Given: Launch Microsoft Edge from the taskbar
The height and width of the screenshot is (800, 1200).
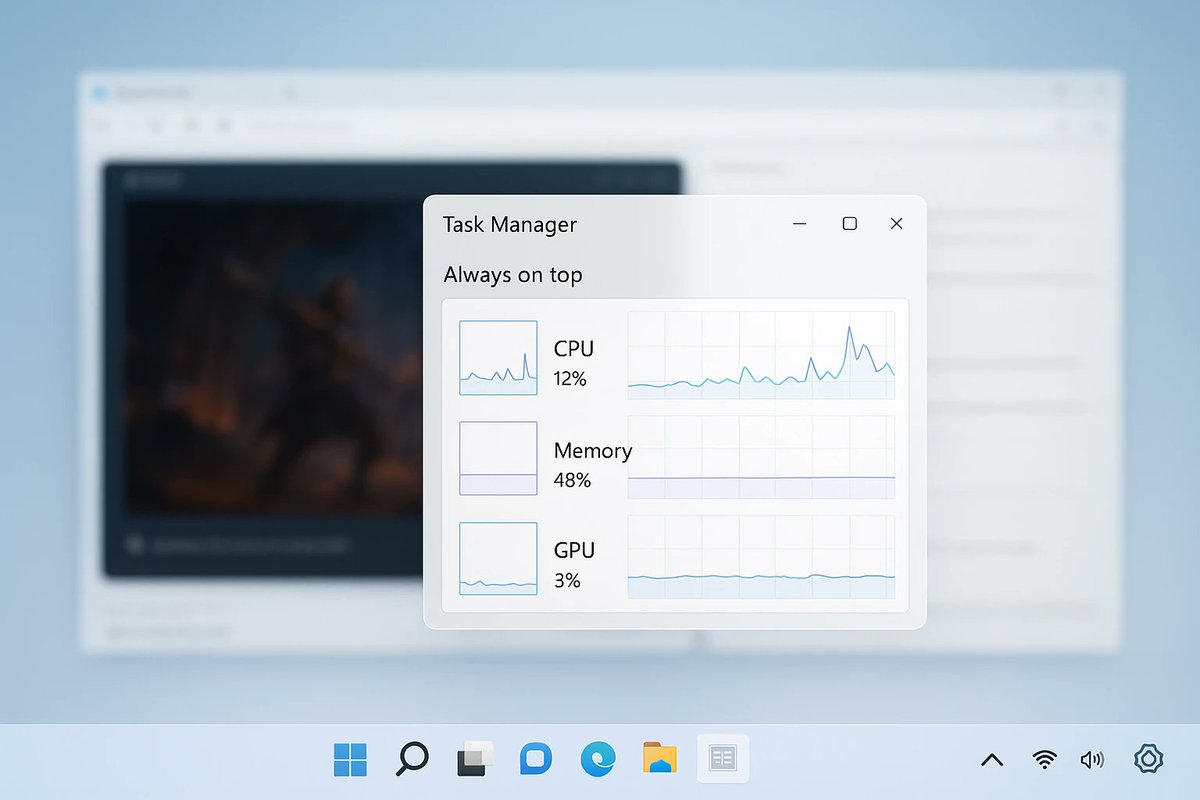Looking at the screenshot, I should (597, 757).
